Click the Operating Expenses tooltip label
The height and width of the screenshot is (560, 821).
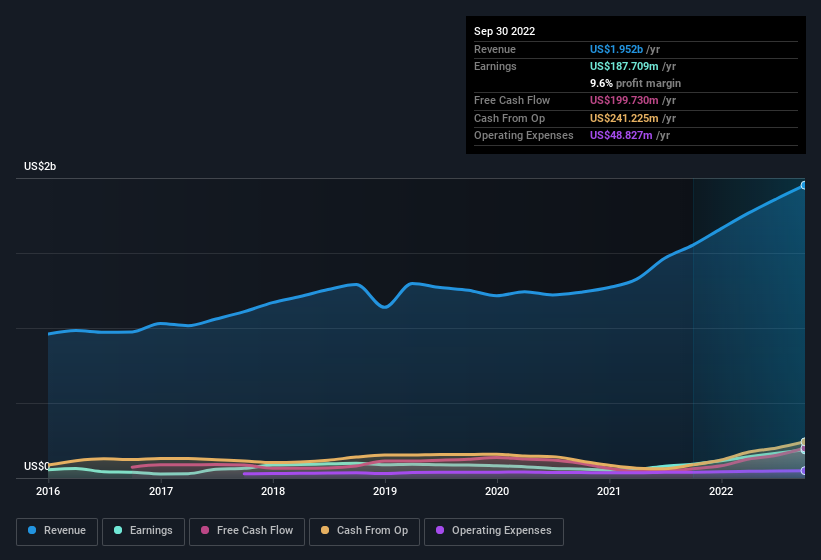[x=524, y=135]
